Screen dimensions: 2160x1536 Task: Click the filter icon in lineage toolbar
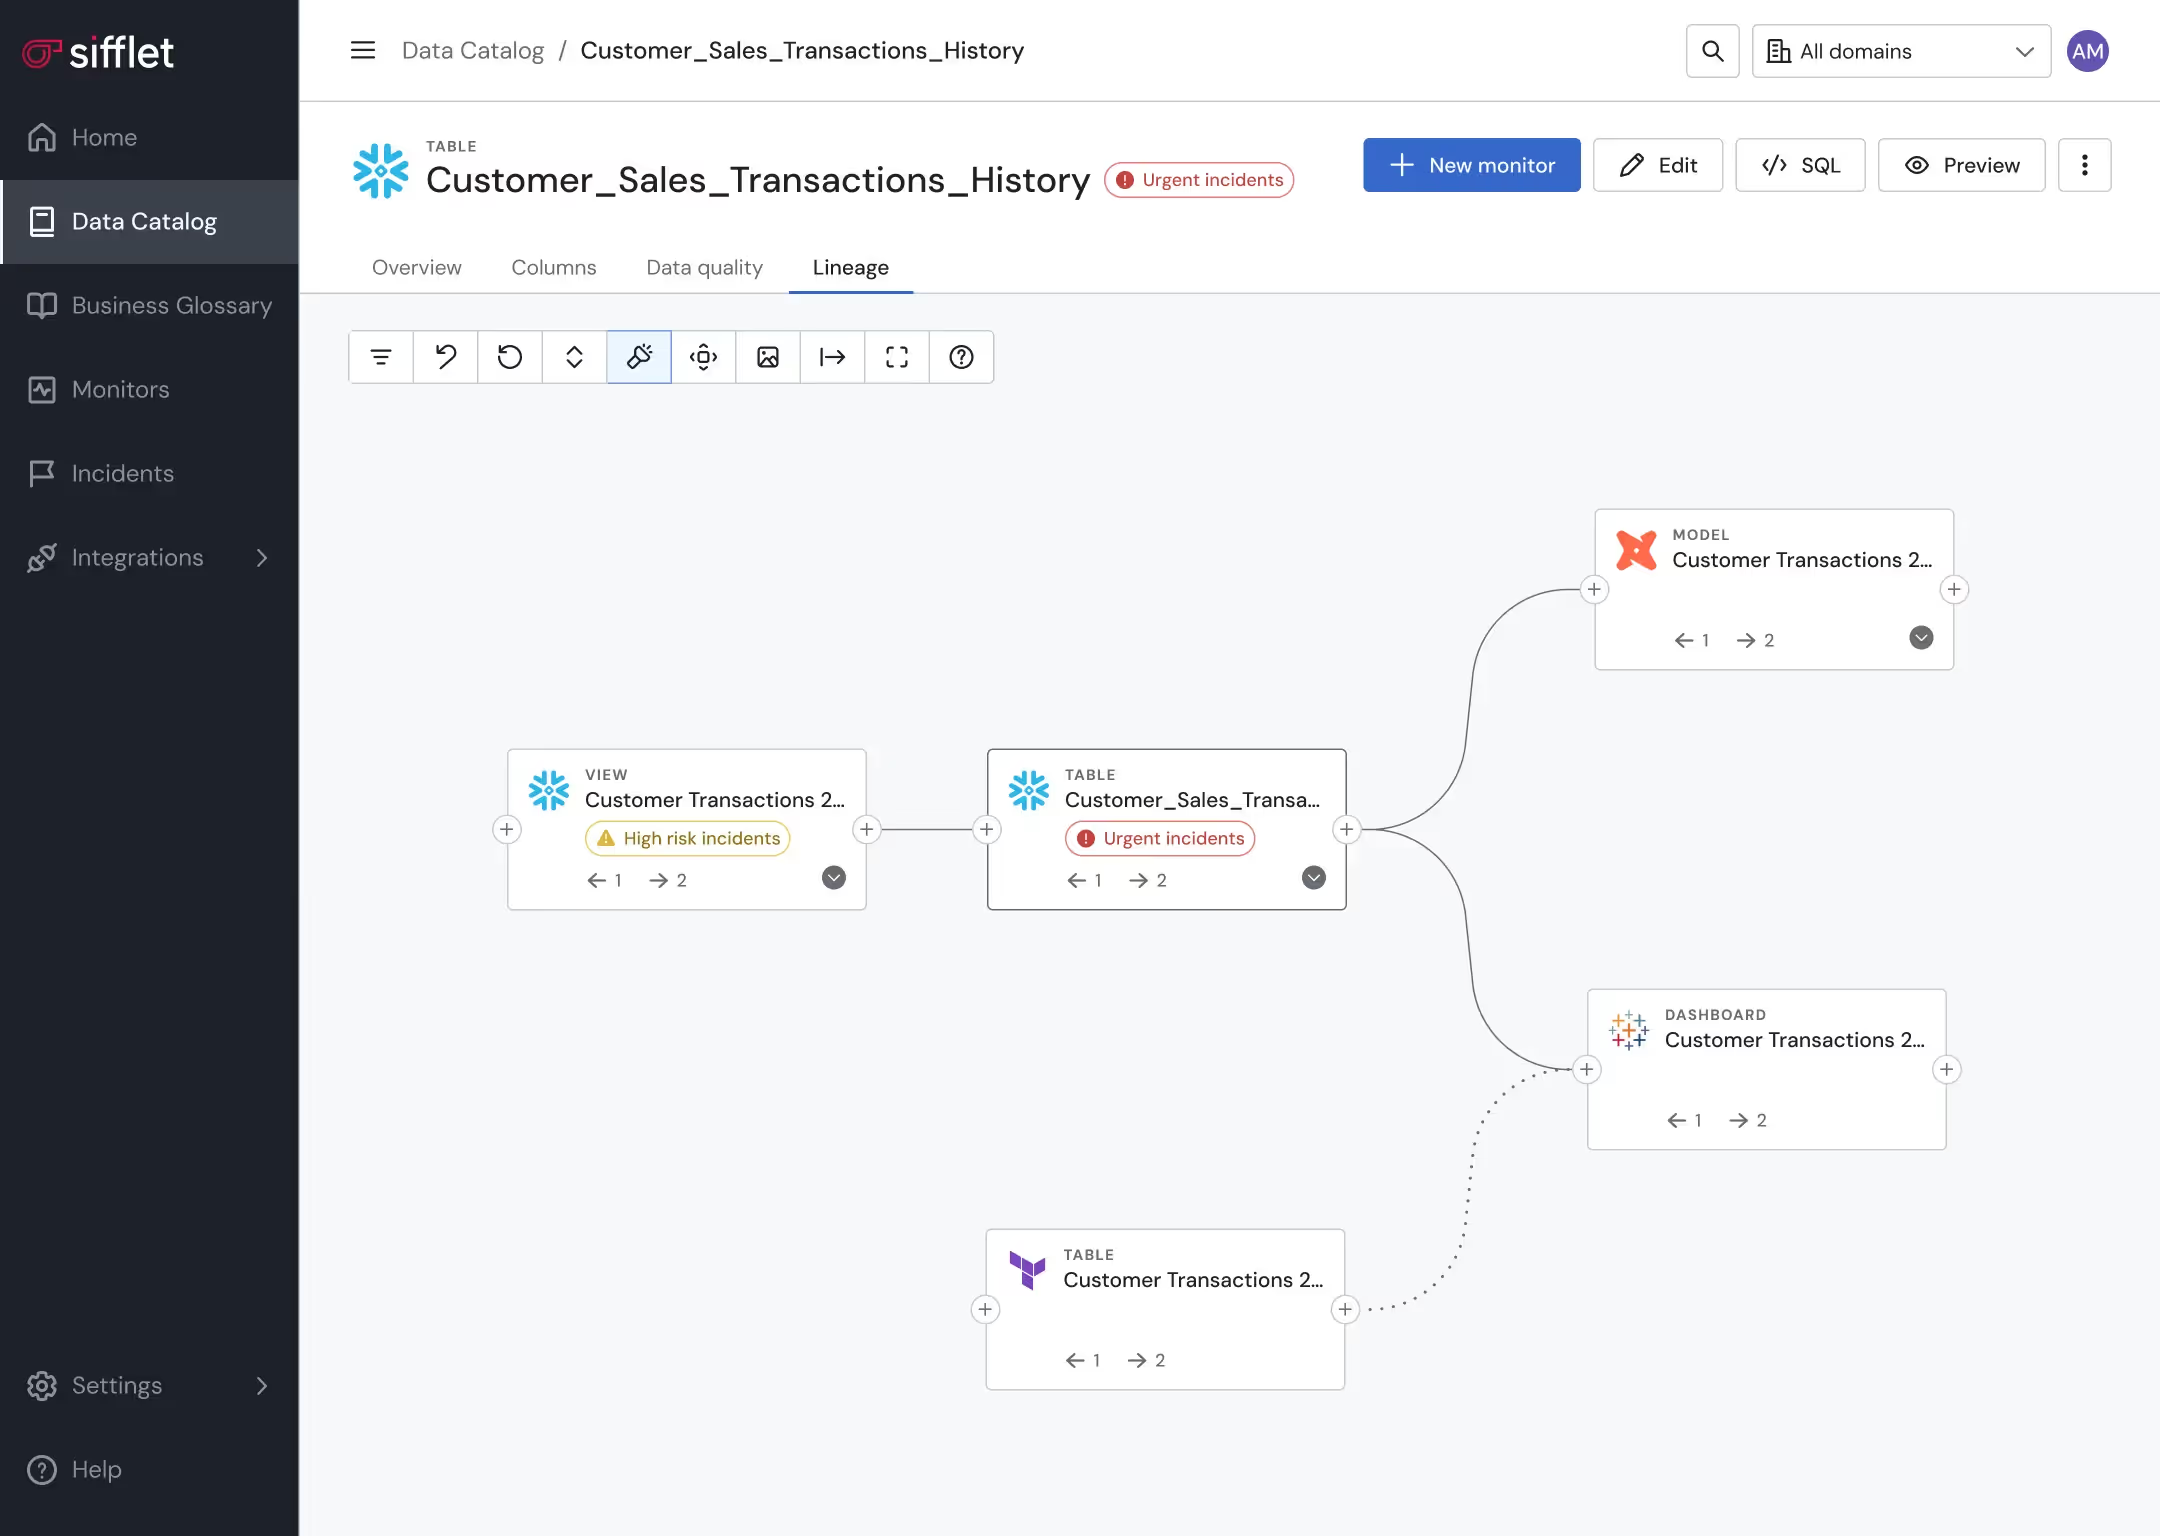(380, 357)
